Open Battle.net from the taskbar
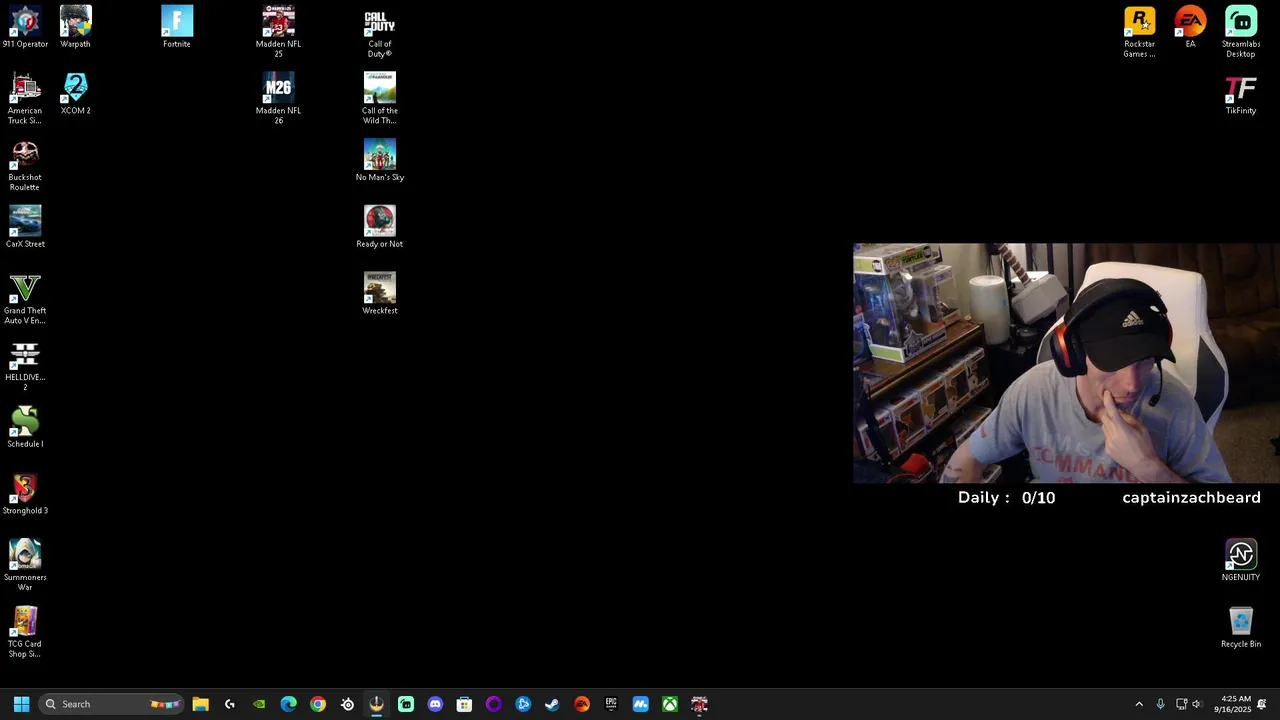Screen dimensions: 1280x720 523,704
